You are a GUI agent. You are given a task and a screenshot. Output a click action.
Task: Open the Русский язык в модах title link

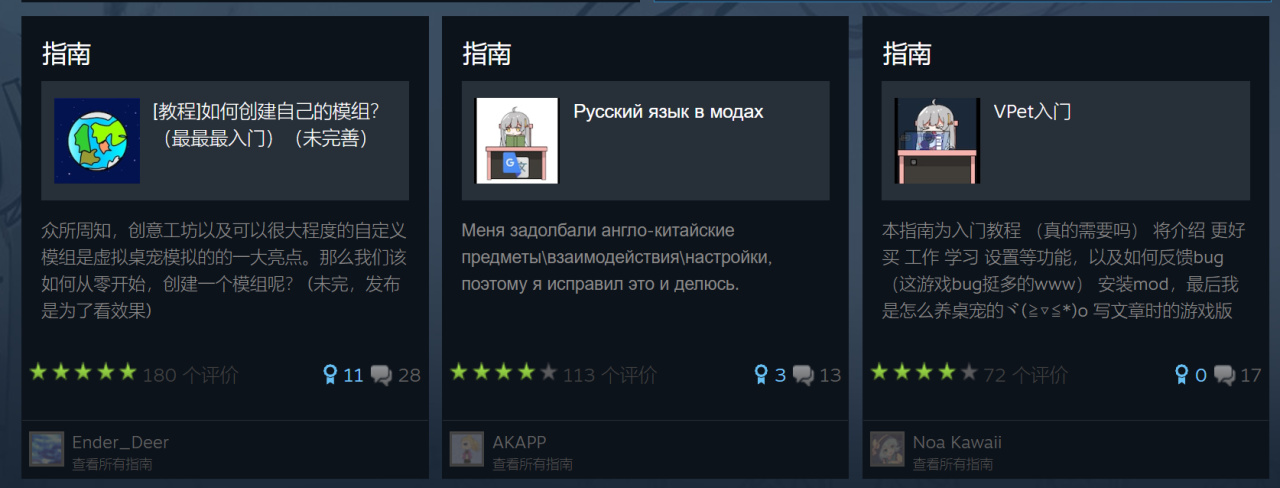tap(668, 112)
